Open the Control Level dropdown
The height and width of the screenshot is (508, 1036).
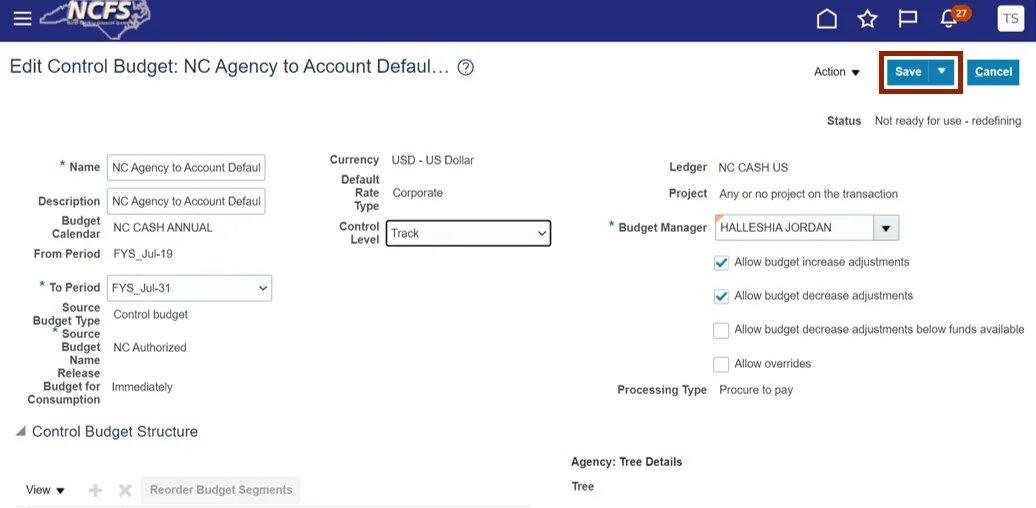tap(468, 233)
